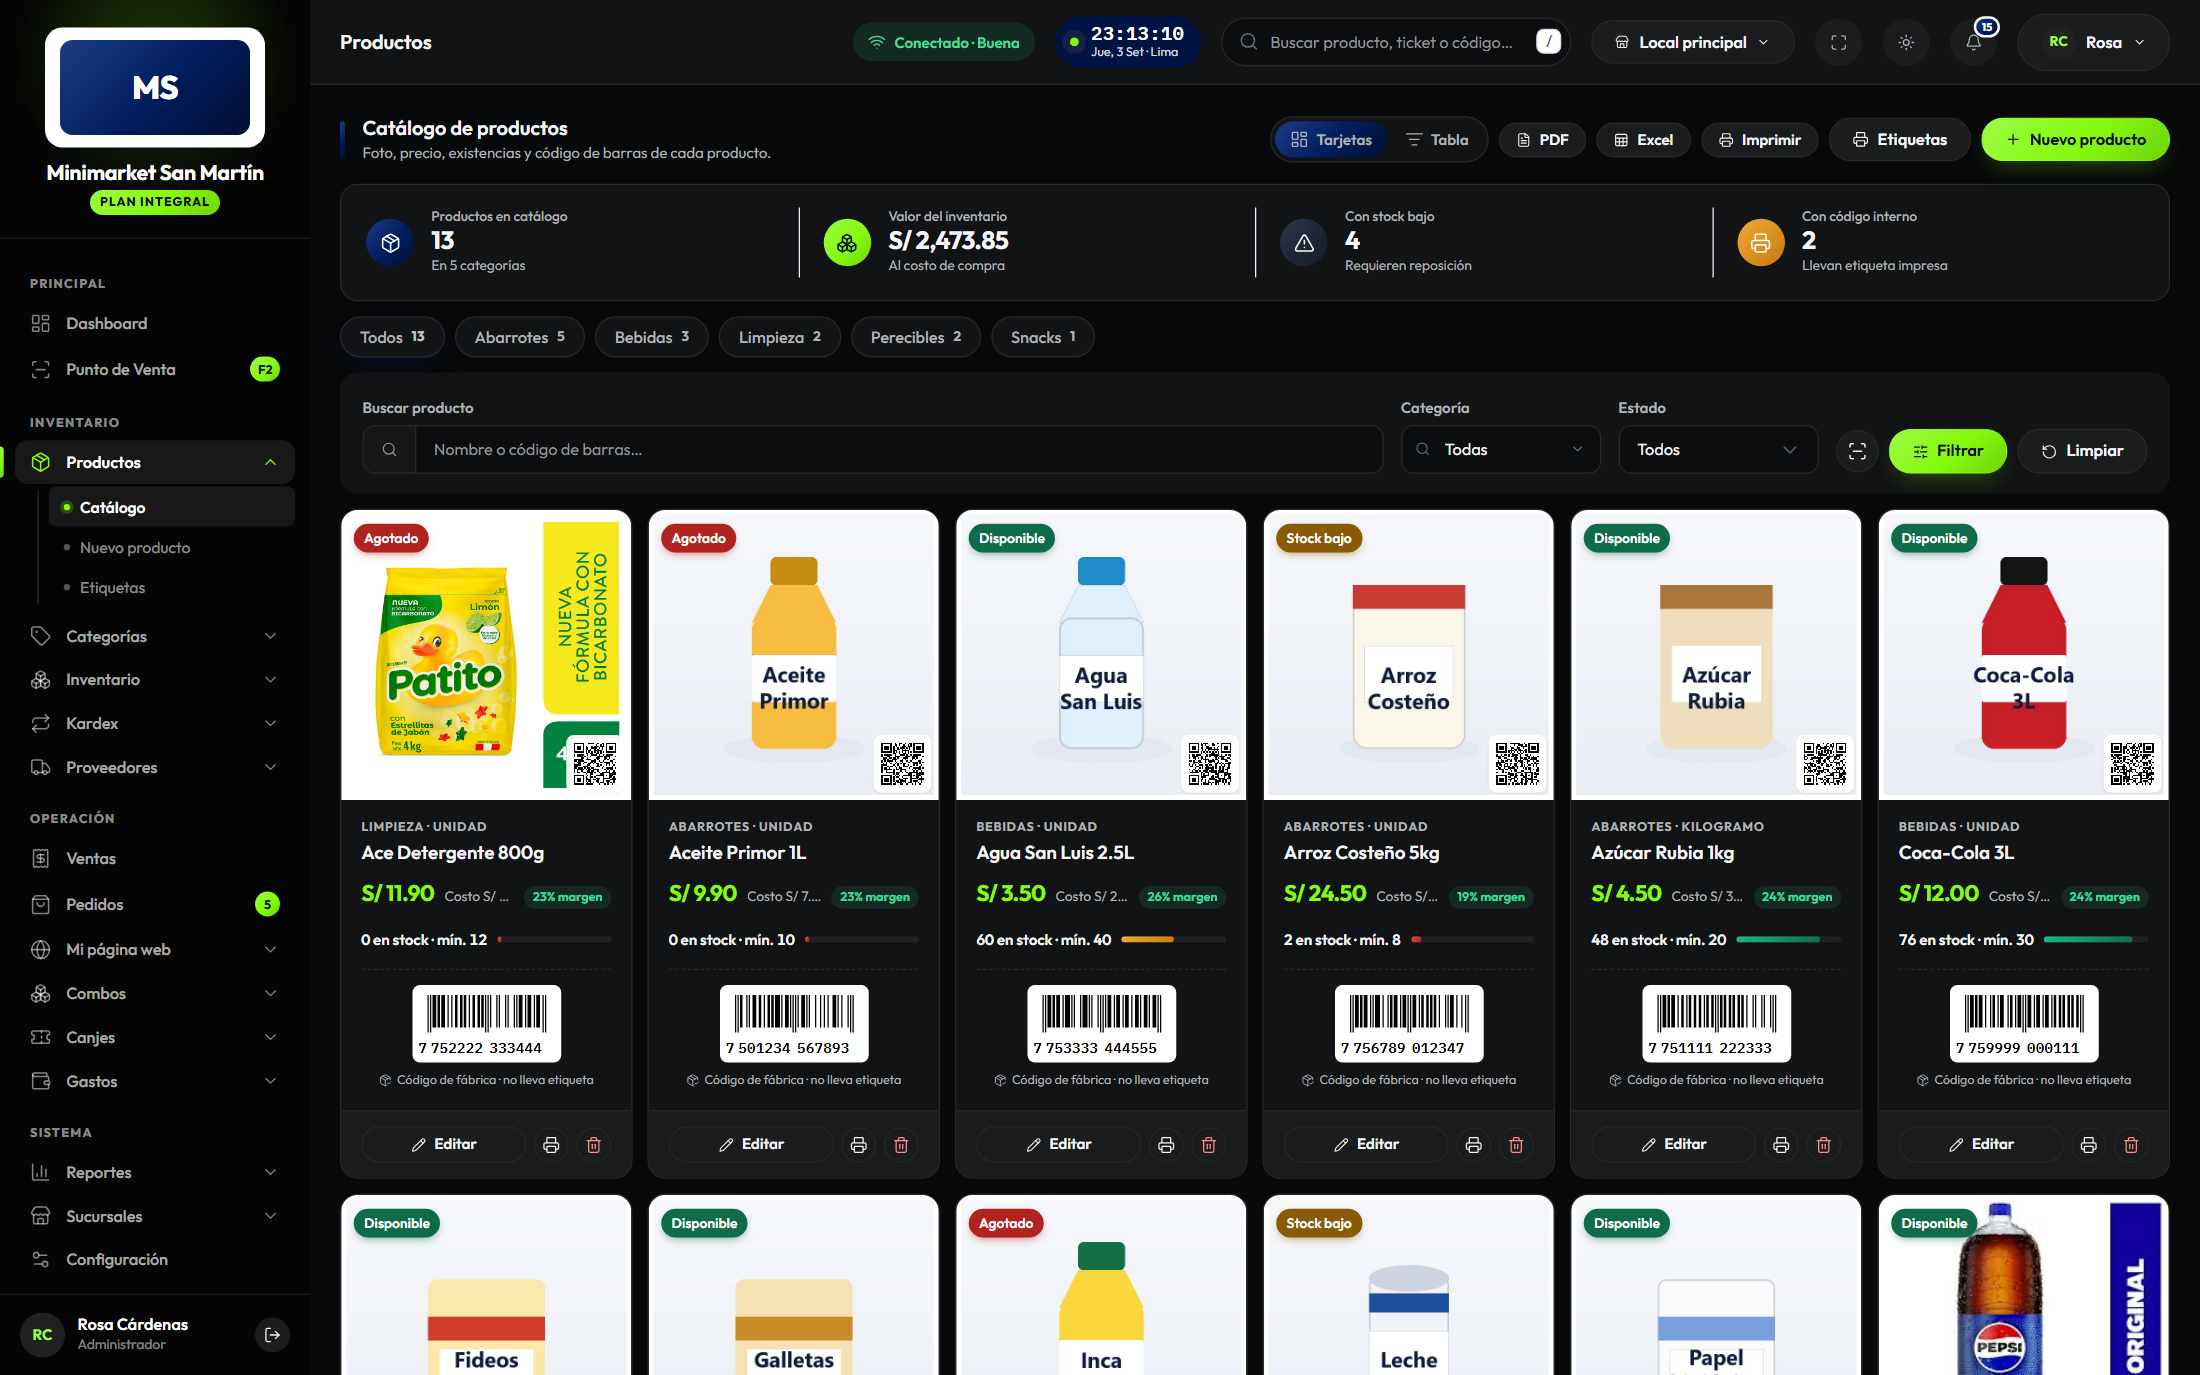Select Etiquetas submenu item in sidebar
The image size is (2200, 1375).
[172, 587]
